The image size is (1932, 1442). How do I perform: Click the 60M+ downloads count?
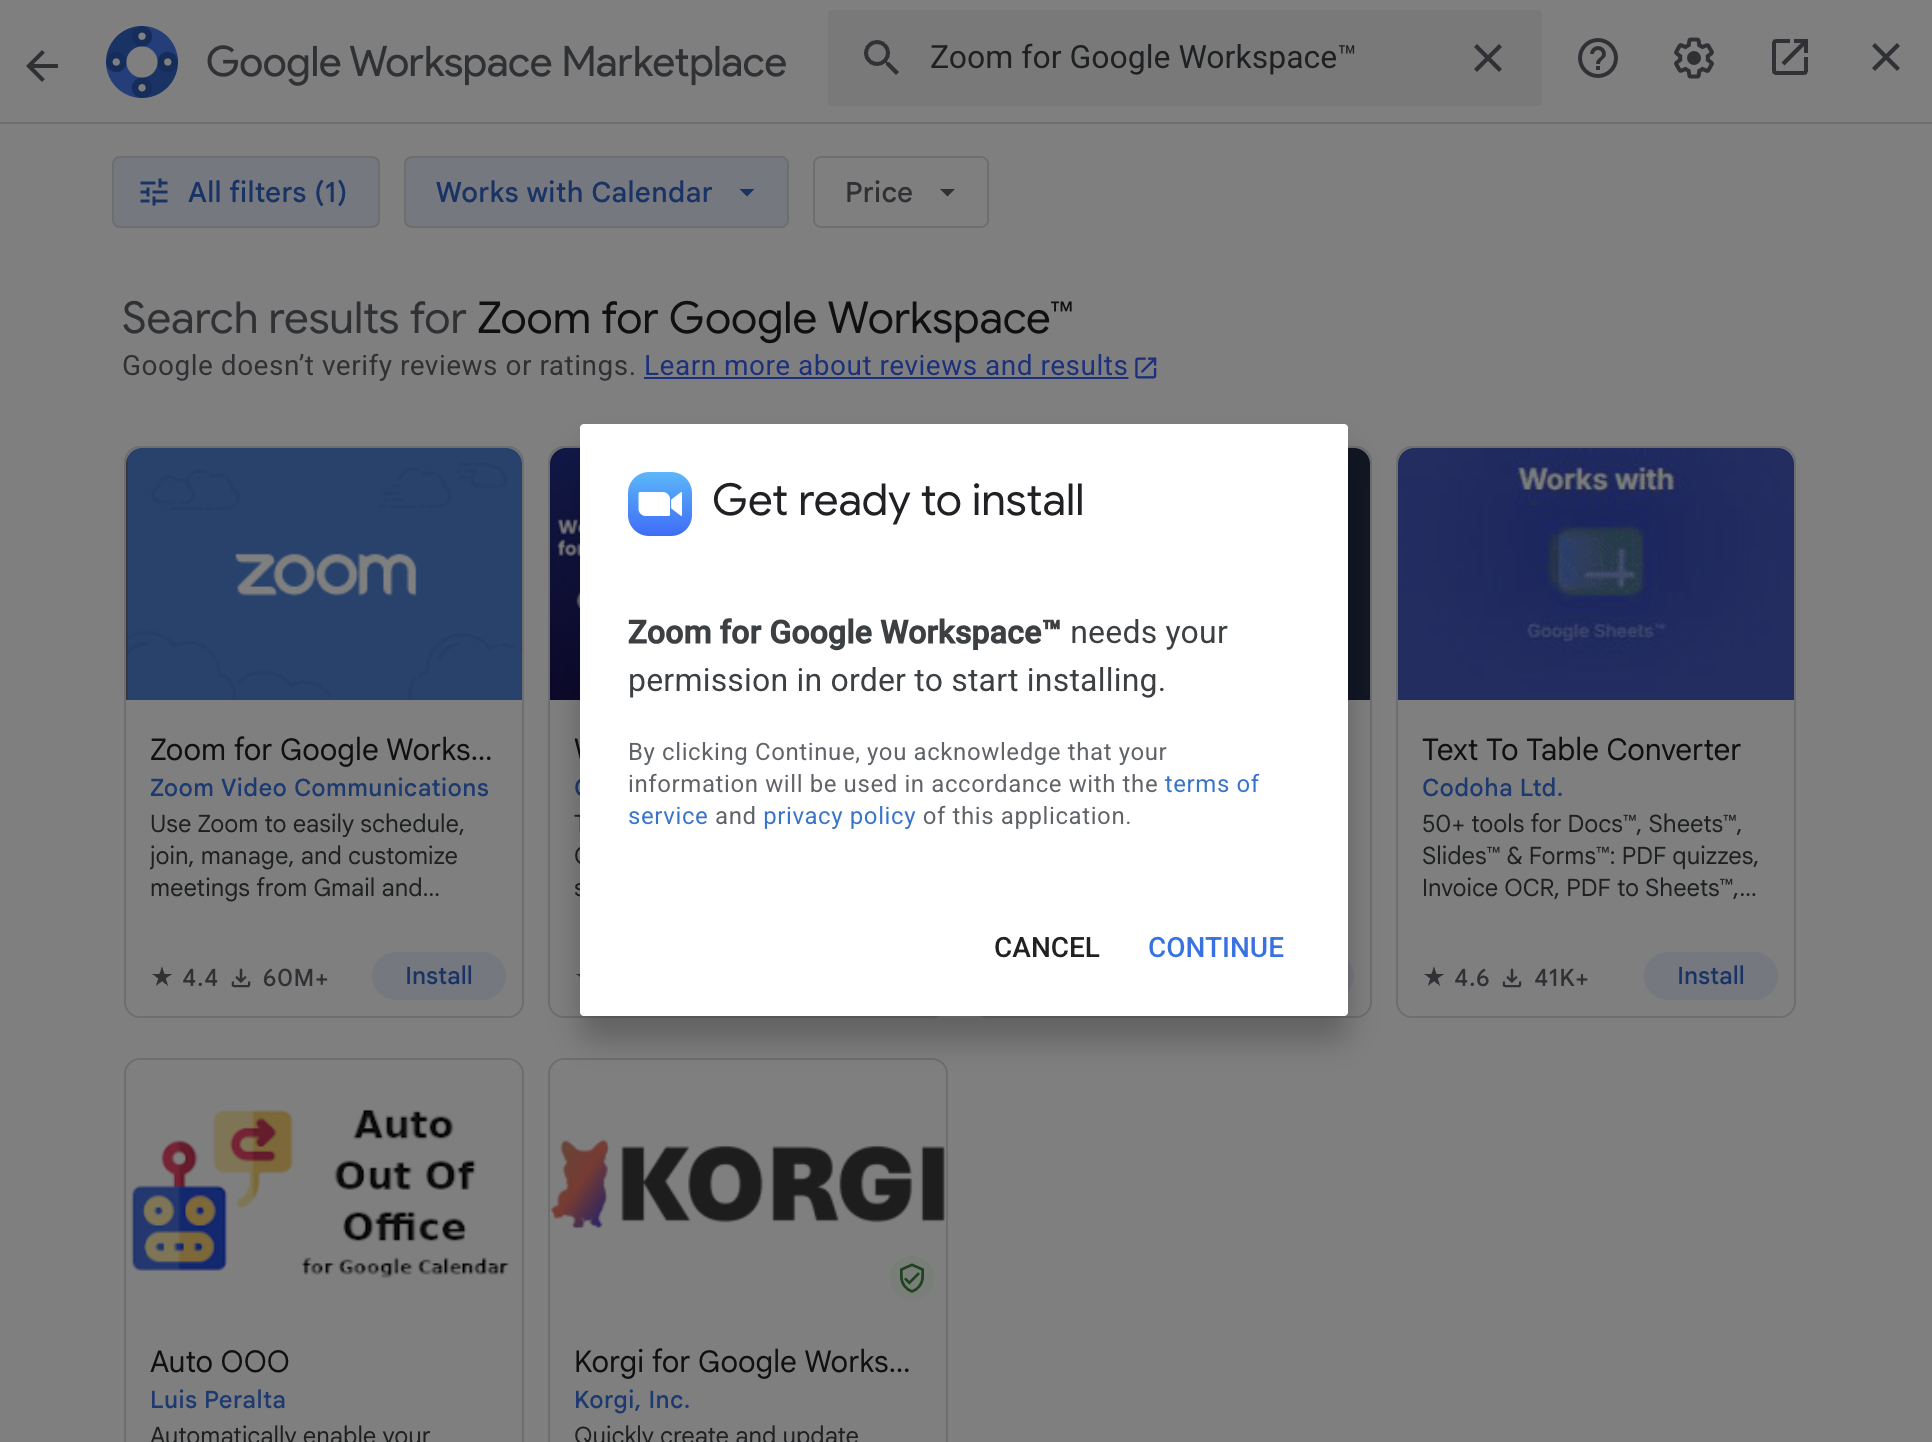[280, 977]
